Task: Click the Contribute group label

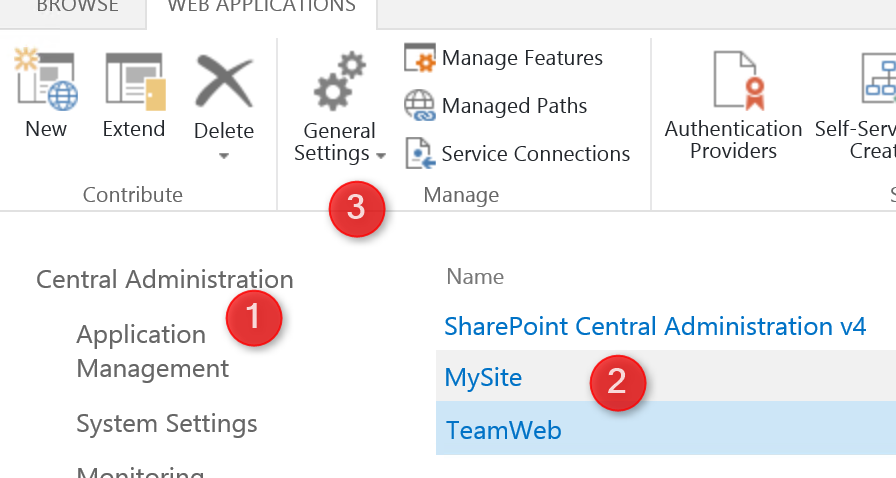Action: tap(133, 195)
